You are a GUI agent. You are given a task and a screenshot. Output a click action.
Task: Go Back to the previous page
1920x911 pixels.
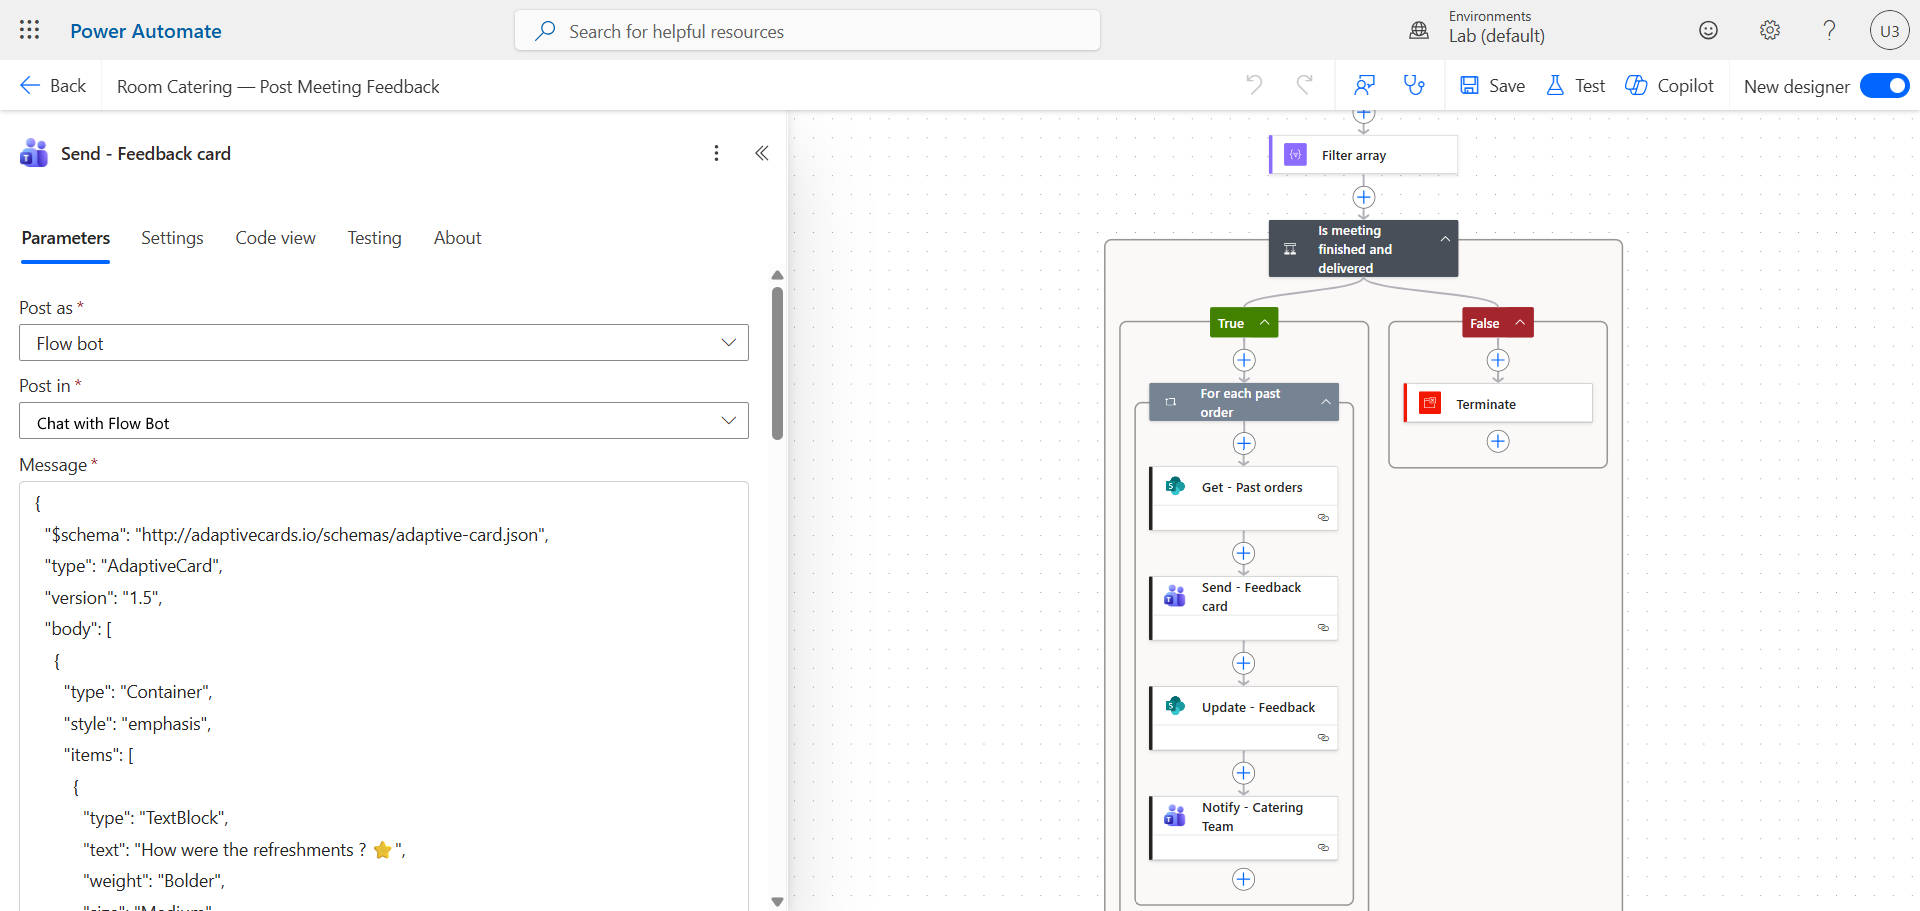(53, 86)
